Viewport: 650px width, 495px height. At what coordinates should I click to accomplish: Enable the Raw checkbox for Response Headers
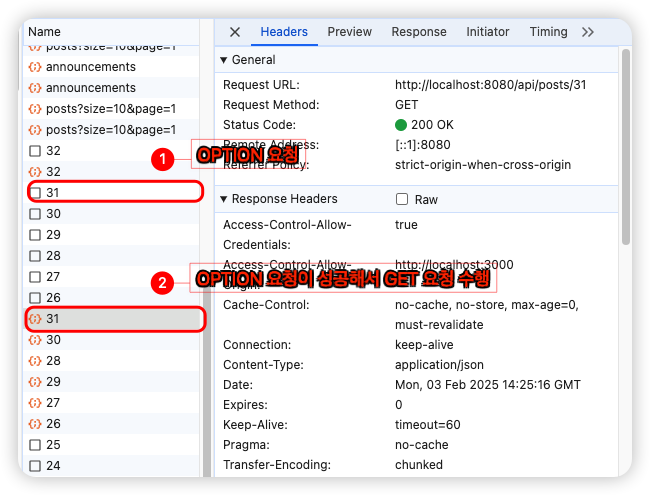[x=402, y=199]
